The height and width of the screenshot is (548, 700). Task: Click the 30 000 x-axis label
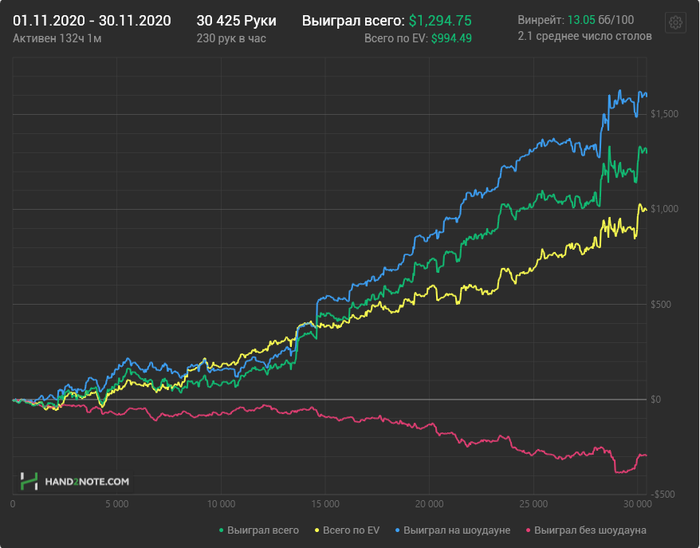click(638, 504)
